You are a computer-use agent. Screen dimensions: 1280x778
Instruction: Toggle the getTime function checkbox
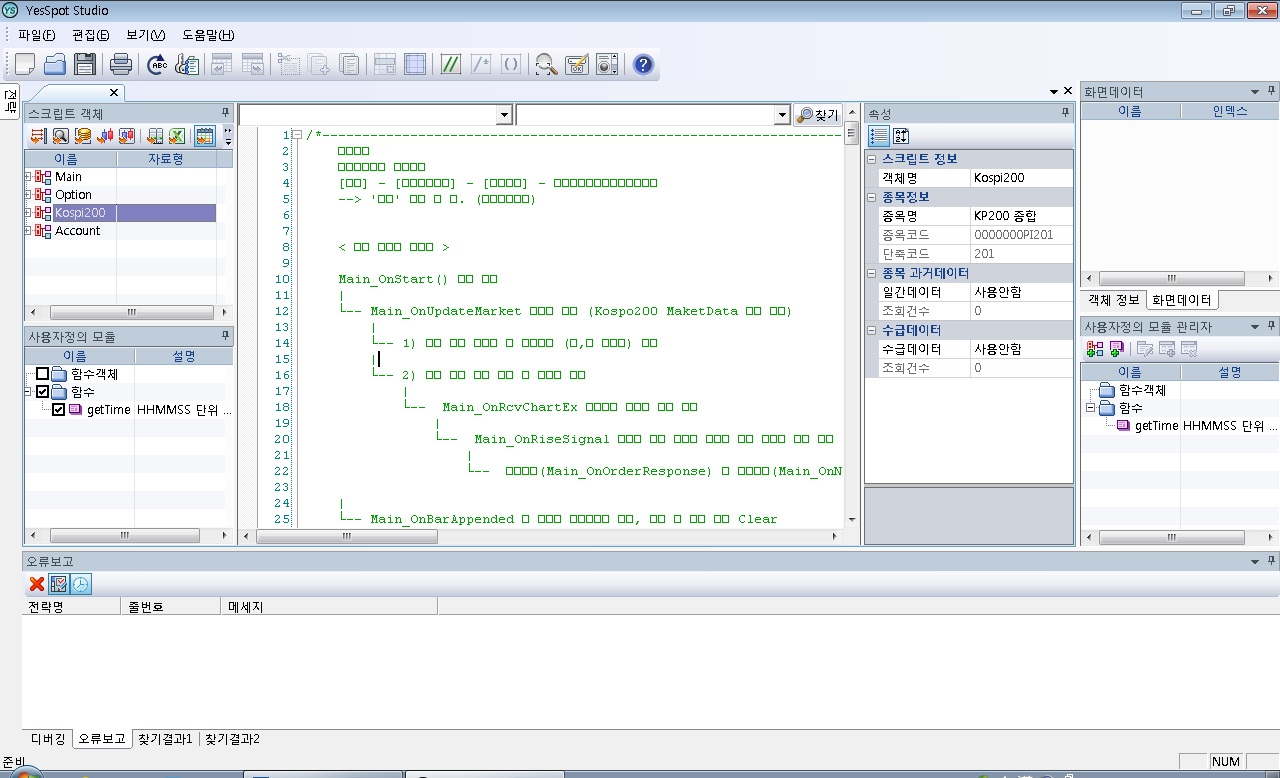pyautogui.click(x=58, y=410)
